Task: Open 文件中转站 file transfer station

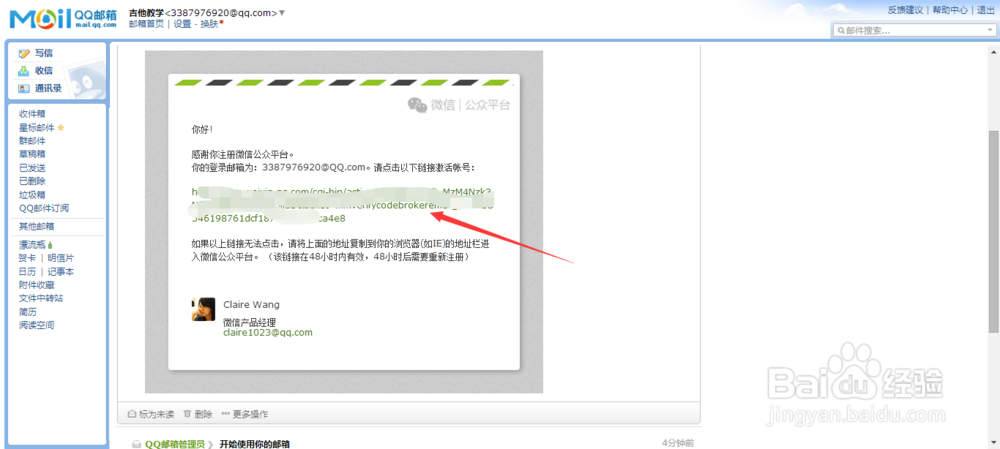Action: tap(41, 298)
